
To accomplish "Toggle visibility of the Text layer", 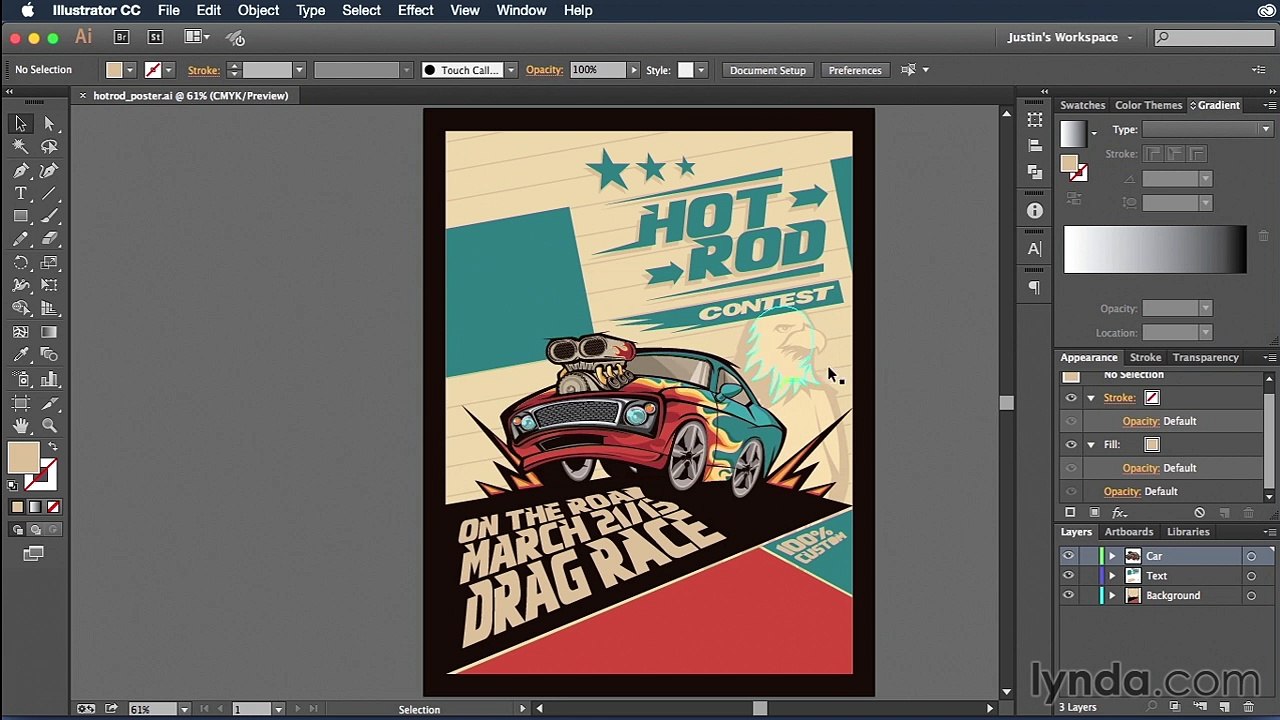I will [1068, 576].
